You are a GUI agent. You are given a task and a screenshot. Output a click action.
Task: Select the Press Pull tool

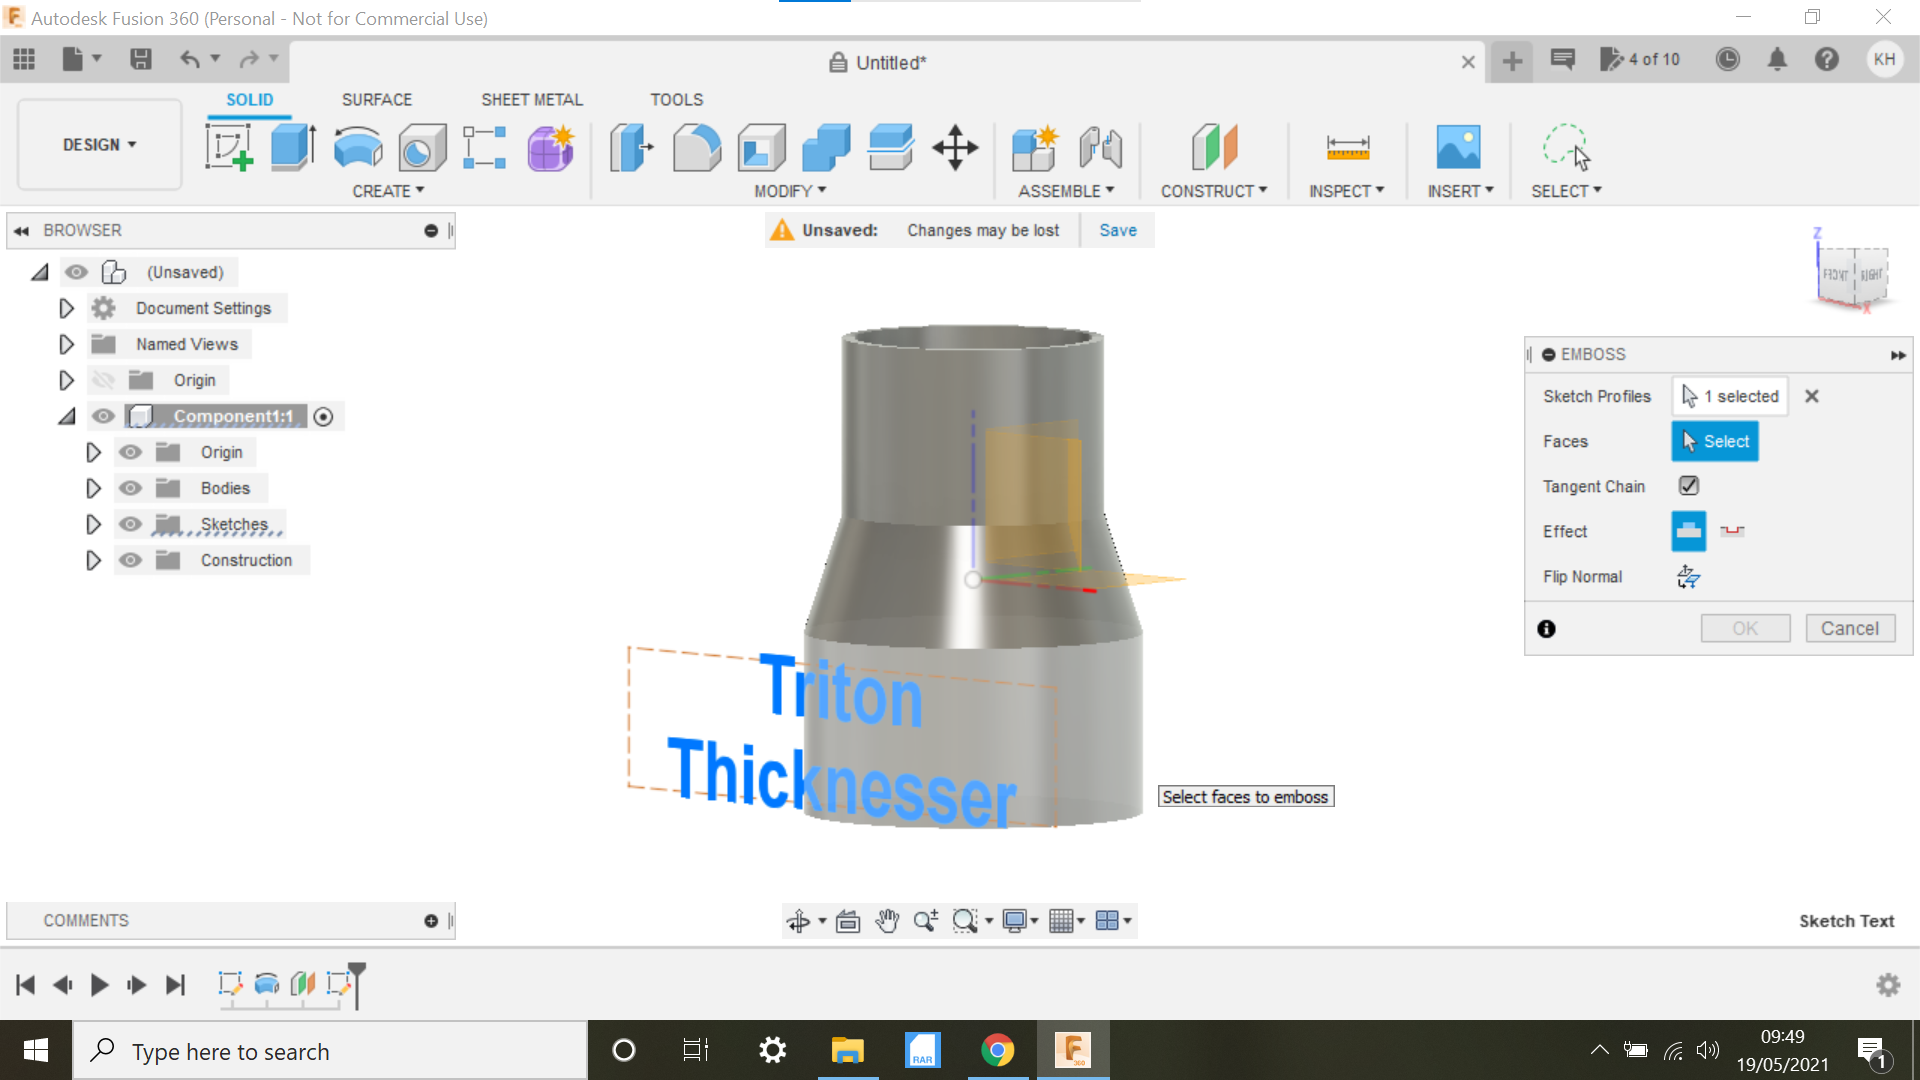point(631,148)
